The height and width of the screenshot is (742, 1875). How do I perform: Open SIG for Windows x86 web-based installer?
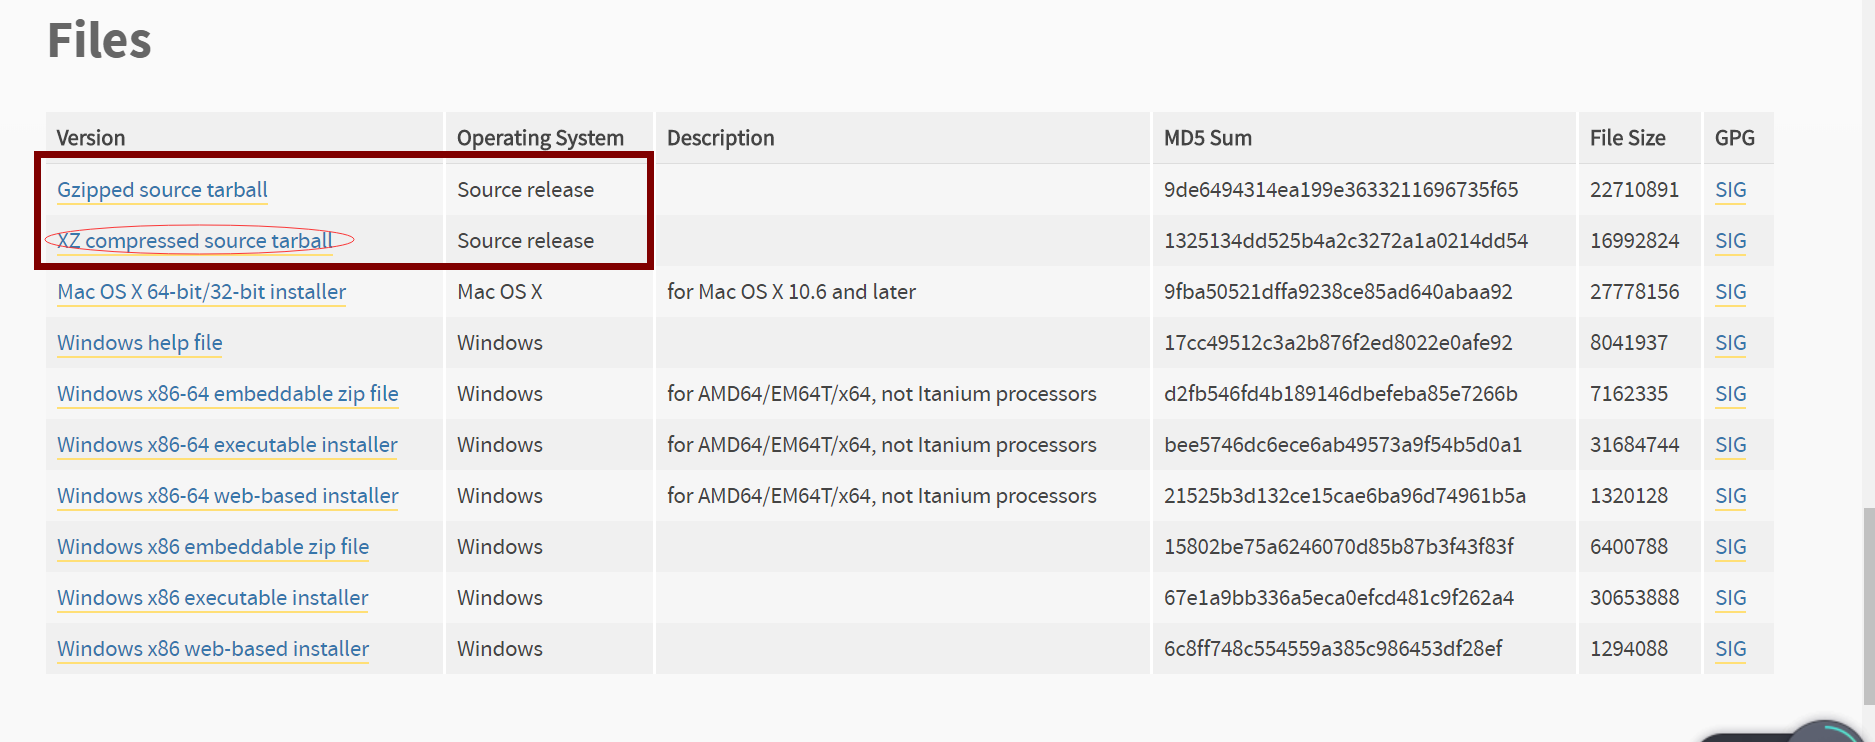pos(1730,649)
